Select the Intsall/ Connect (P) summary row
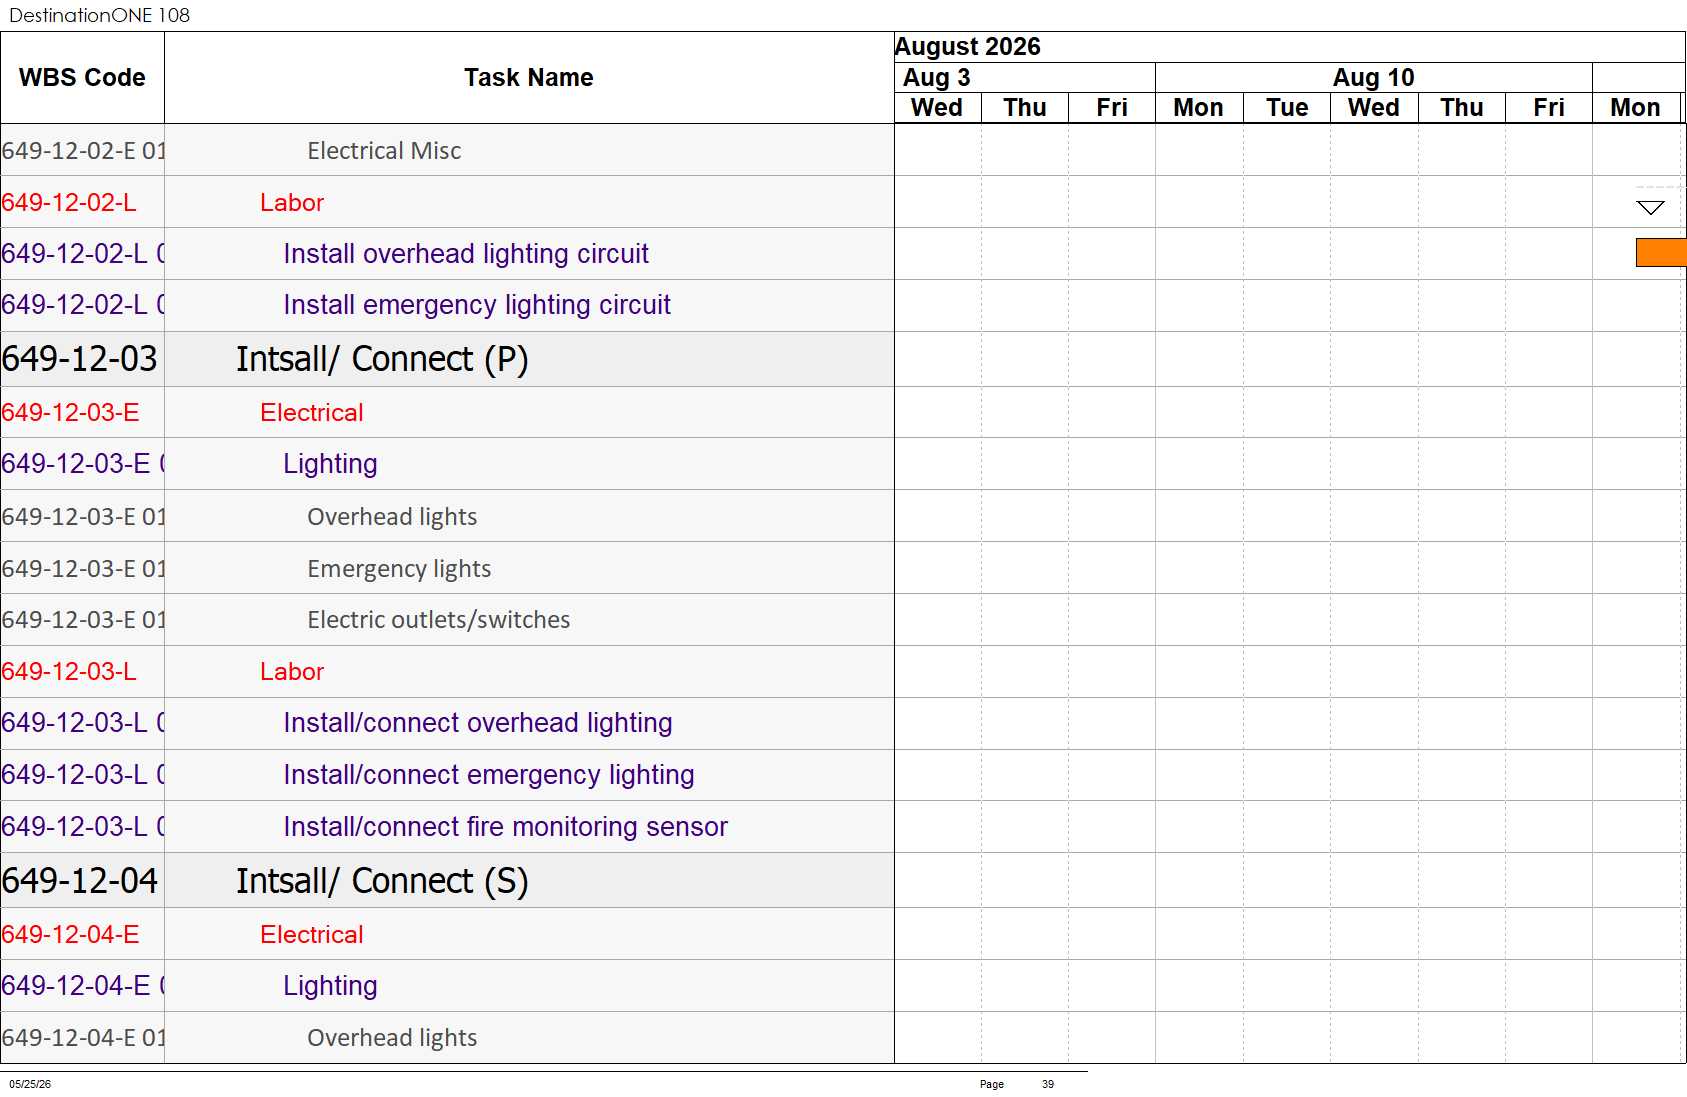This screenshot has height=1097, width=1687. [x=447, y=359]
